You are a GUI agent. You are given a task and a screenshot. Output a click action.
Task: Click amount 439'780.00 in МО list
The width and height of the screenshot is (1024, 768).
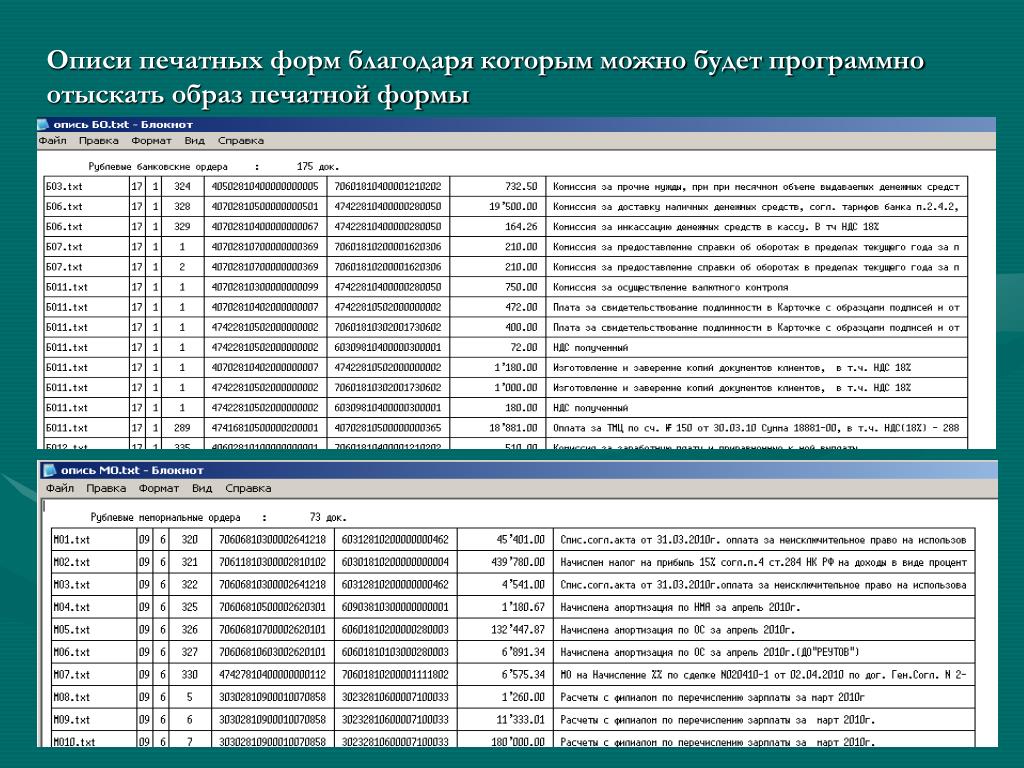tap(518, 562)
